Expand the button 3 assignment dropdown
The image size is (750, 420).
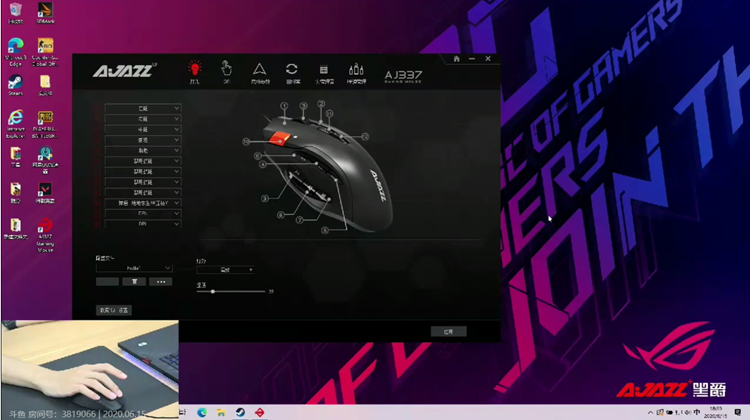point(143,130)
